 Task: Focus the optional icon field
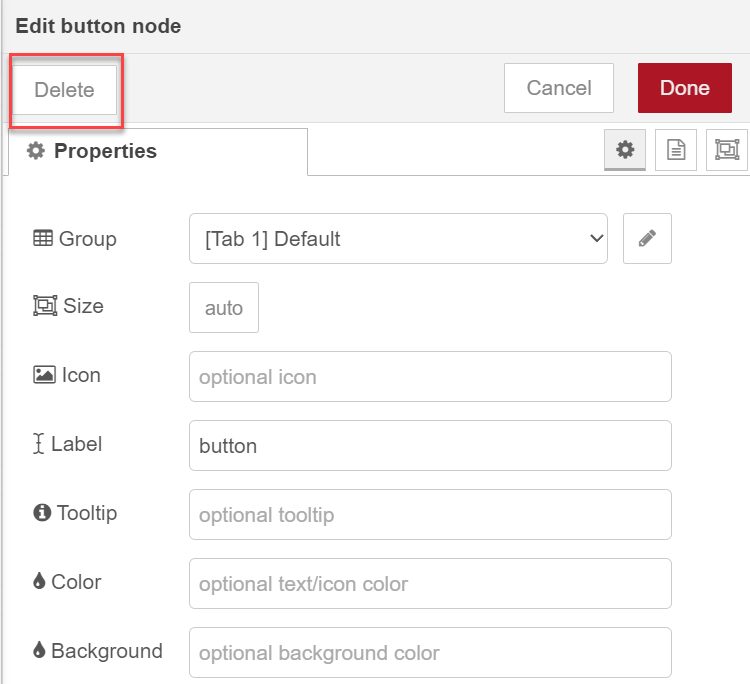tap(430, 376)
